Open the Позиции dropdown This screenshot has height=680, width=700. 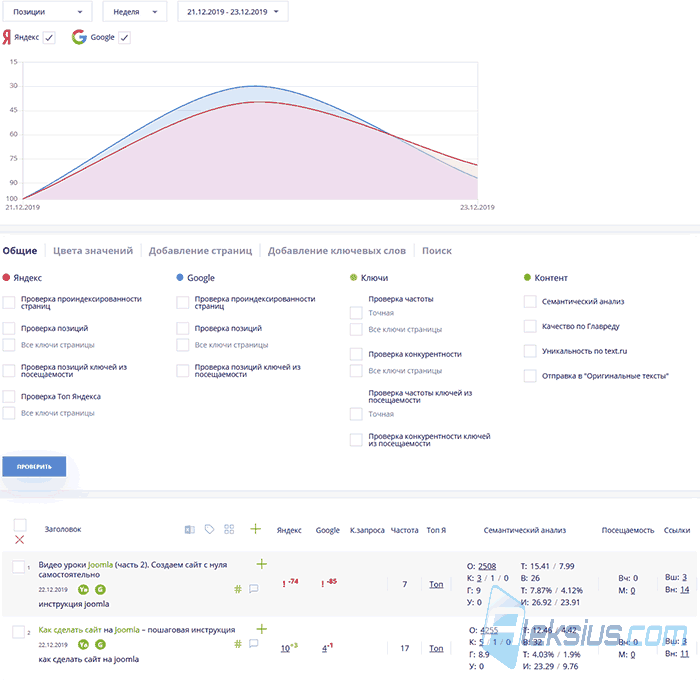(47, 12)
